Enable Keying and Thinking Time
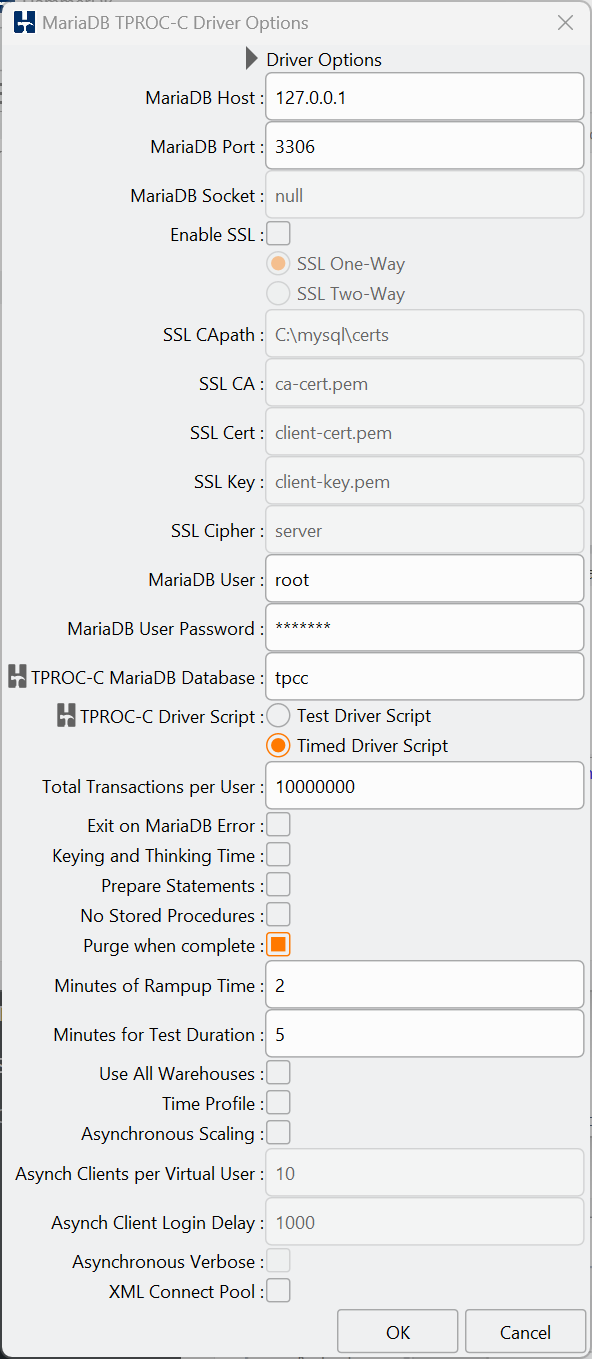Screen dimensions: 592x1359 278,855
